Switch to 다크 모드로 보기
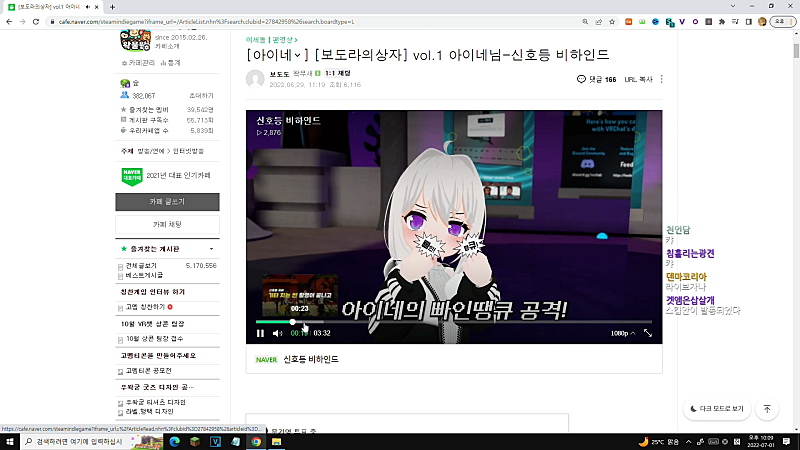The width and height of the screenshot is (800, 450). pyautogui.click(x=716, y=409)
